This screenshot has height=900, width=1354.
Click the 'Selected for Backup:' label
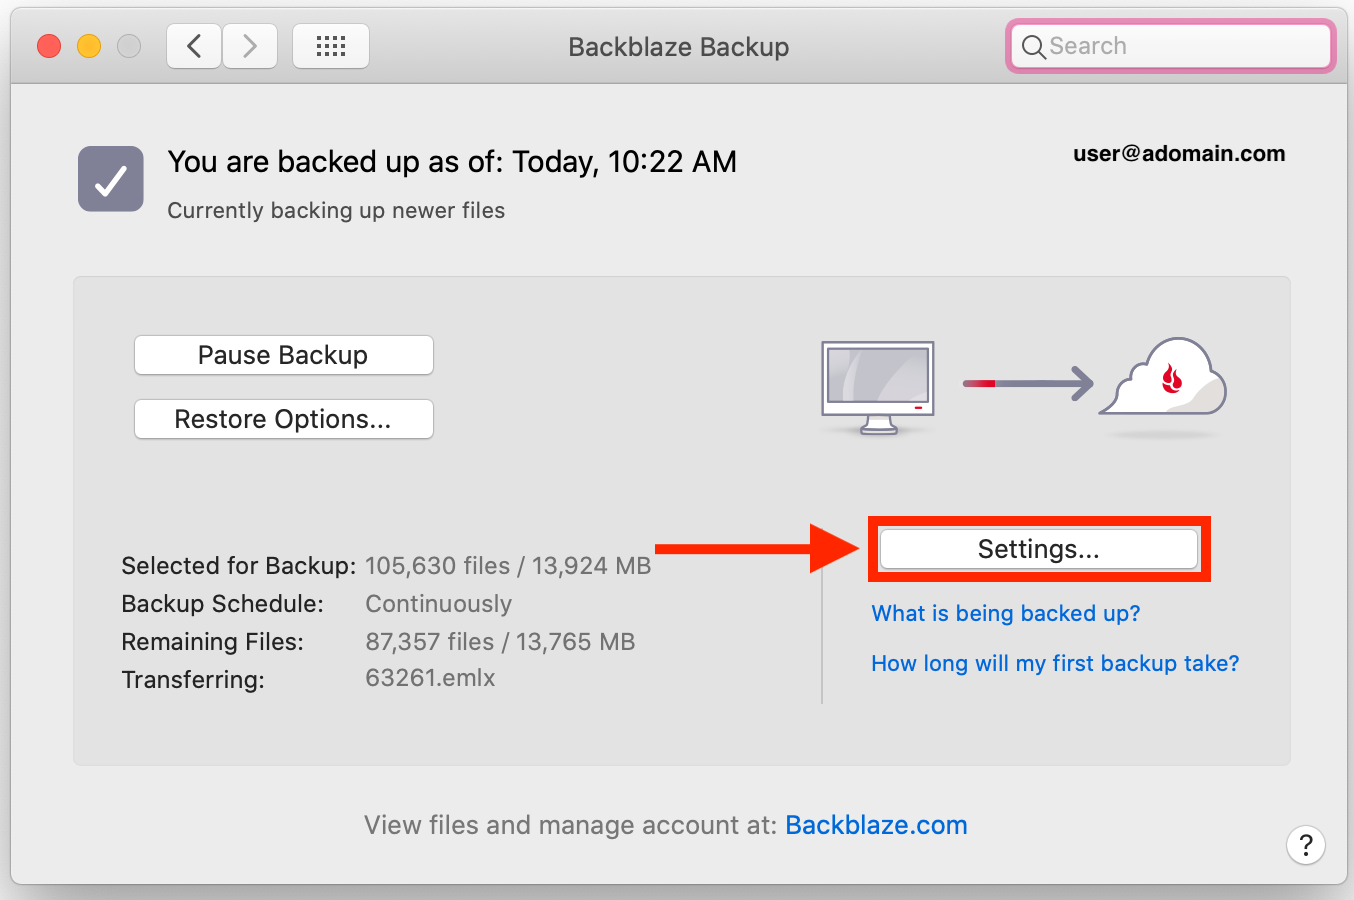coord(238,566)
